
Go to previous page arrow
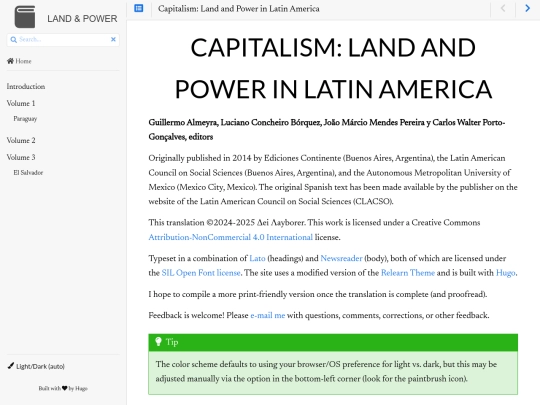503,8
